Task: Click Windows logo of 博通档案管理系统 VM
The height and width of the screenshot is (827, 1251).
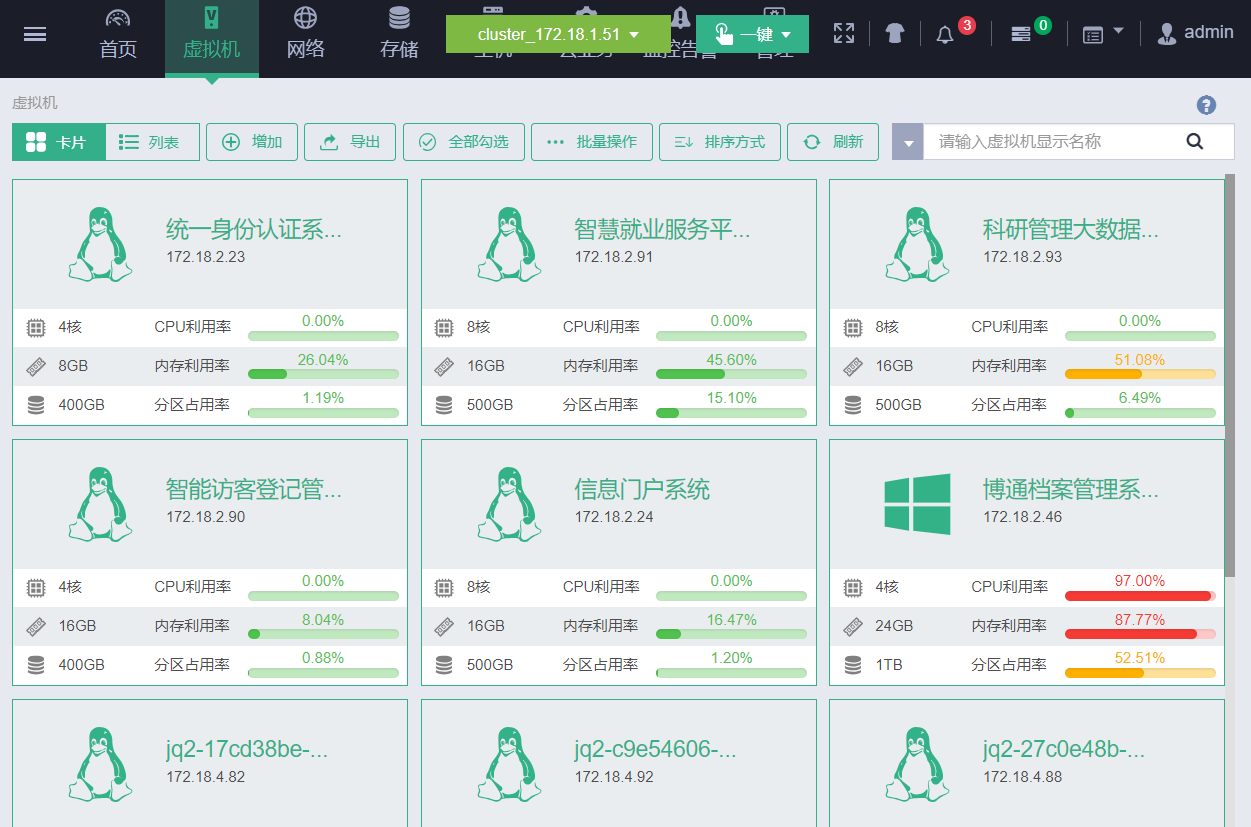Action: tap(916, 503)
